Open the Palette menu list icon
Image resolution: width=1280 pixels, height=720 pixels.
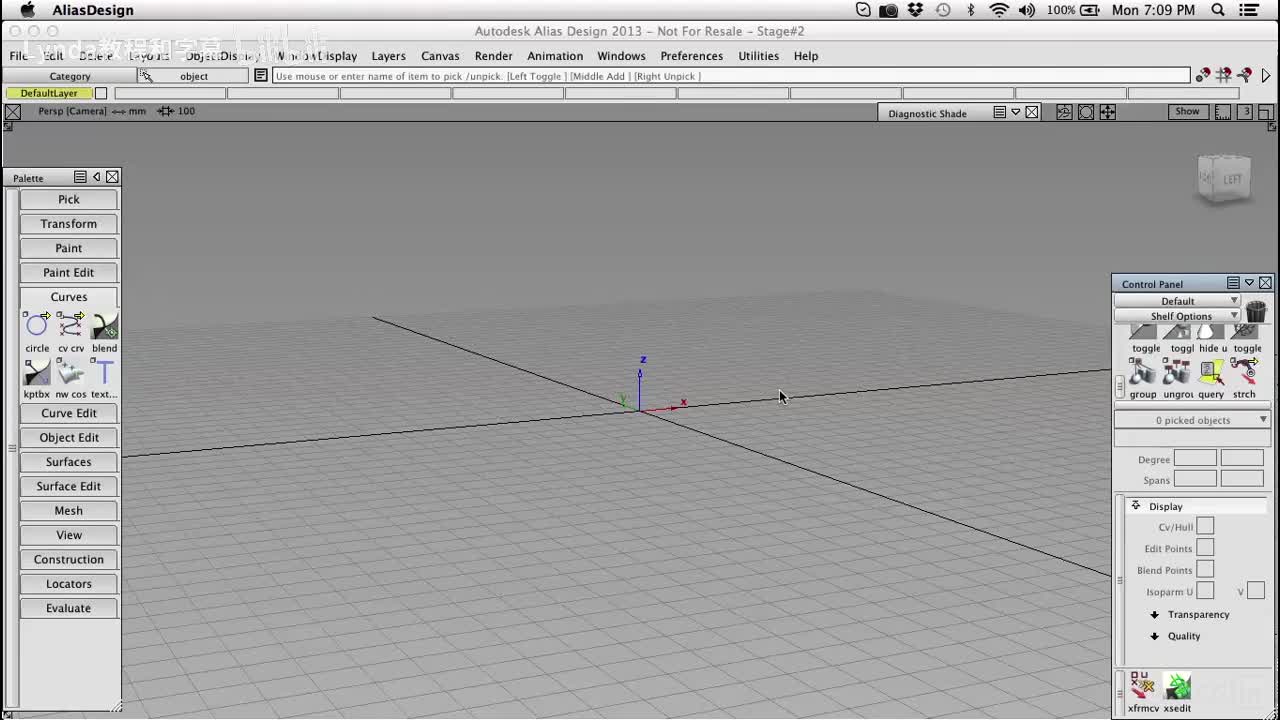tap(80, 177)
